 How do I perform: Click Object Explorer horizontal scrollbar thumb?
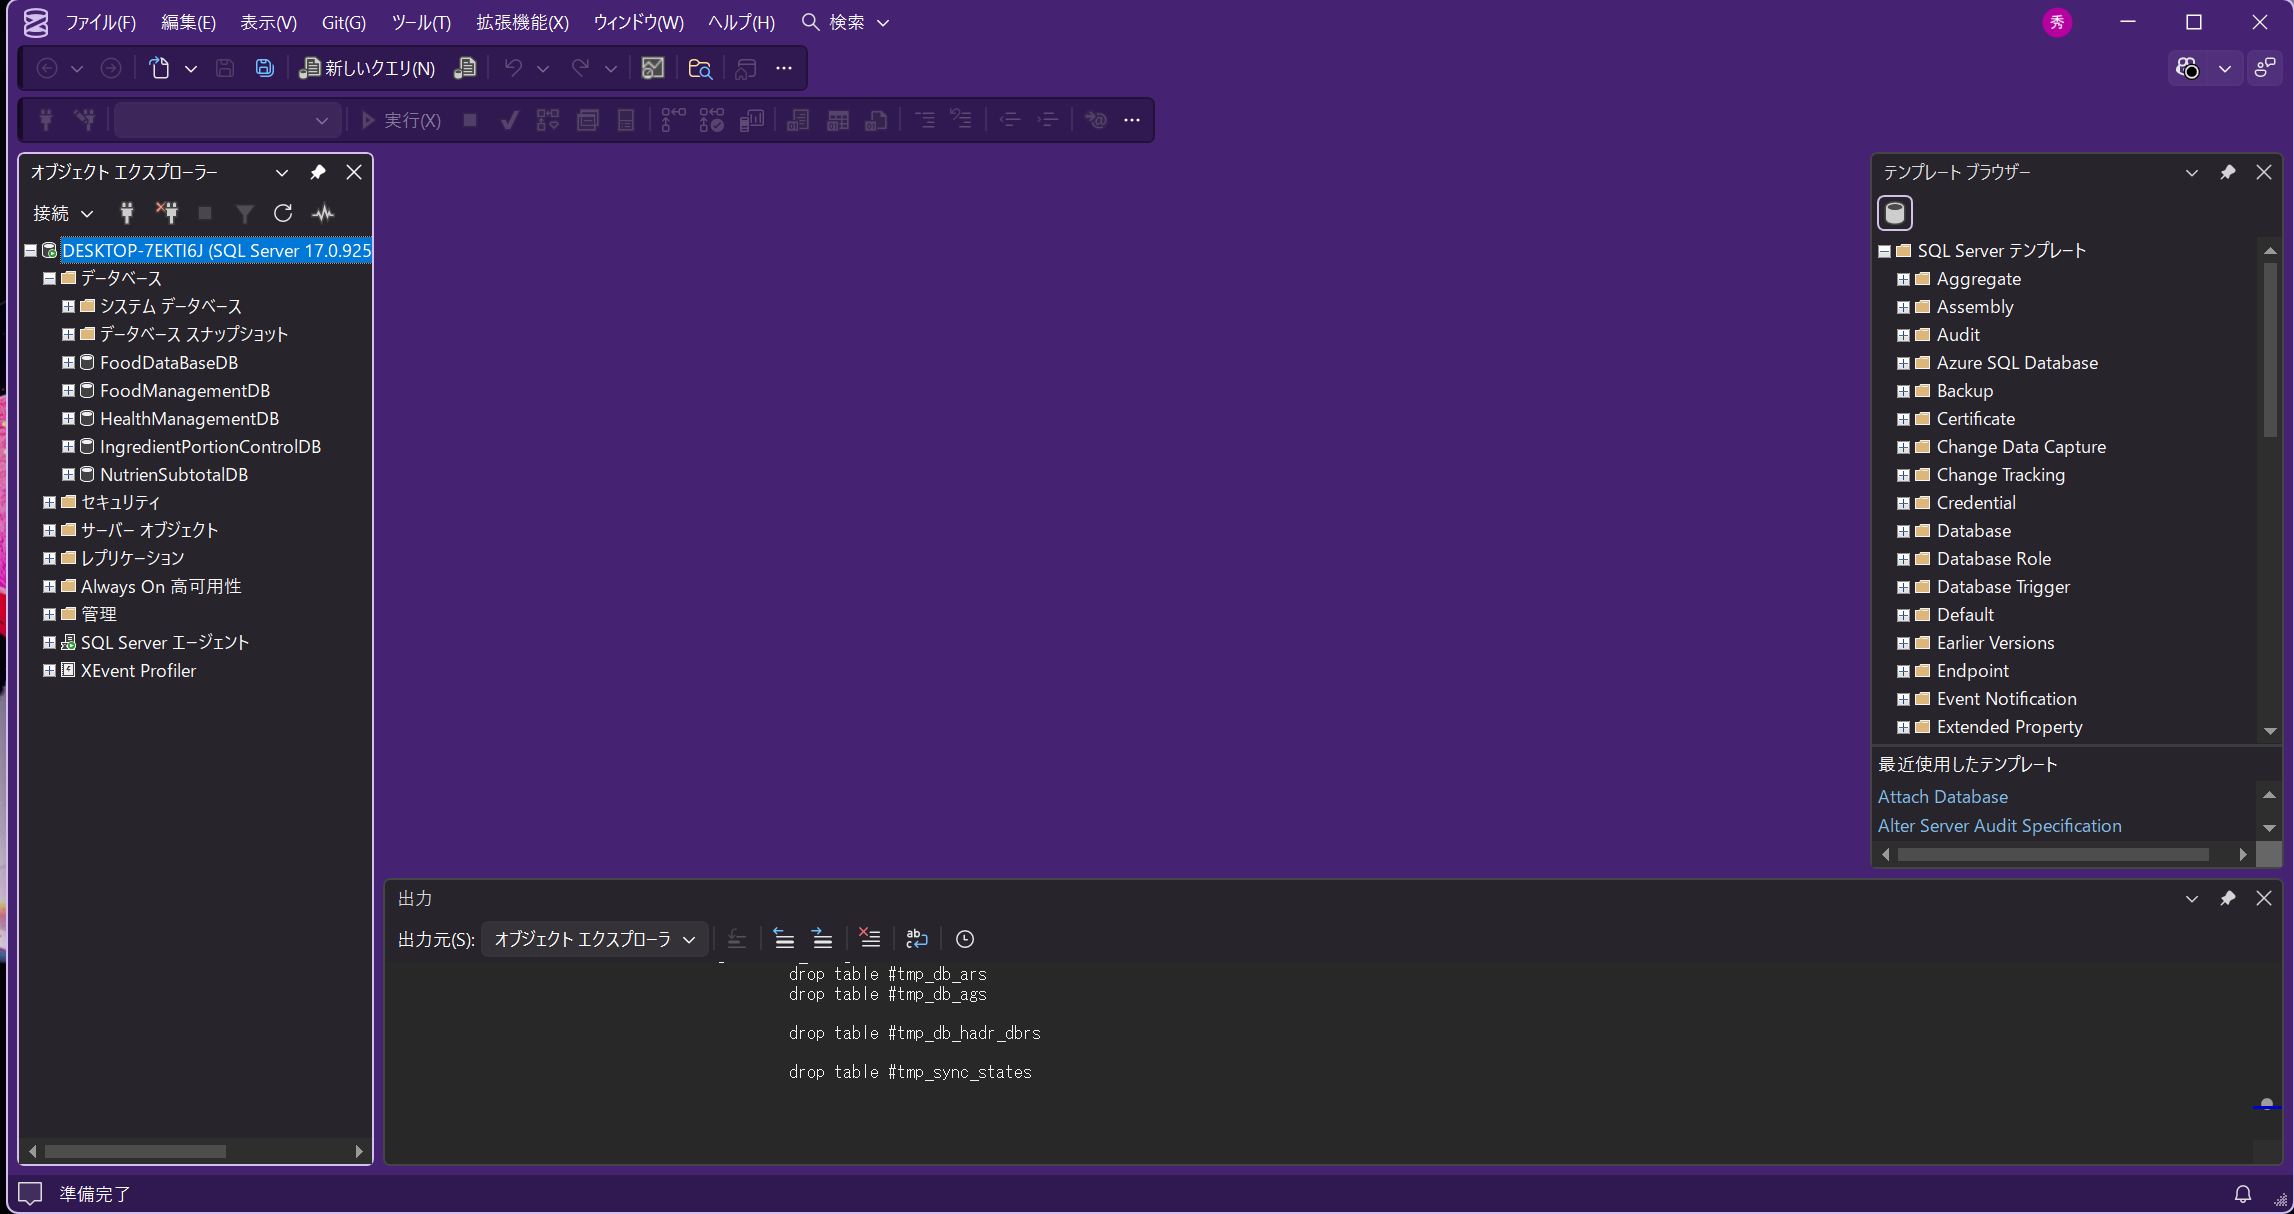135,1151
